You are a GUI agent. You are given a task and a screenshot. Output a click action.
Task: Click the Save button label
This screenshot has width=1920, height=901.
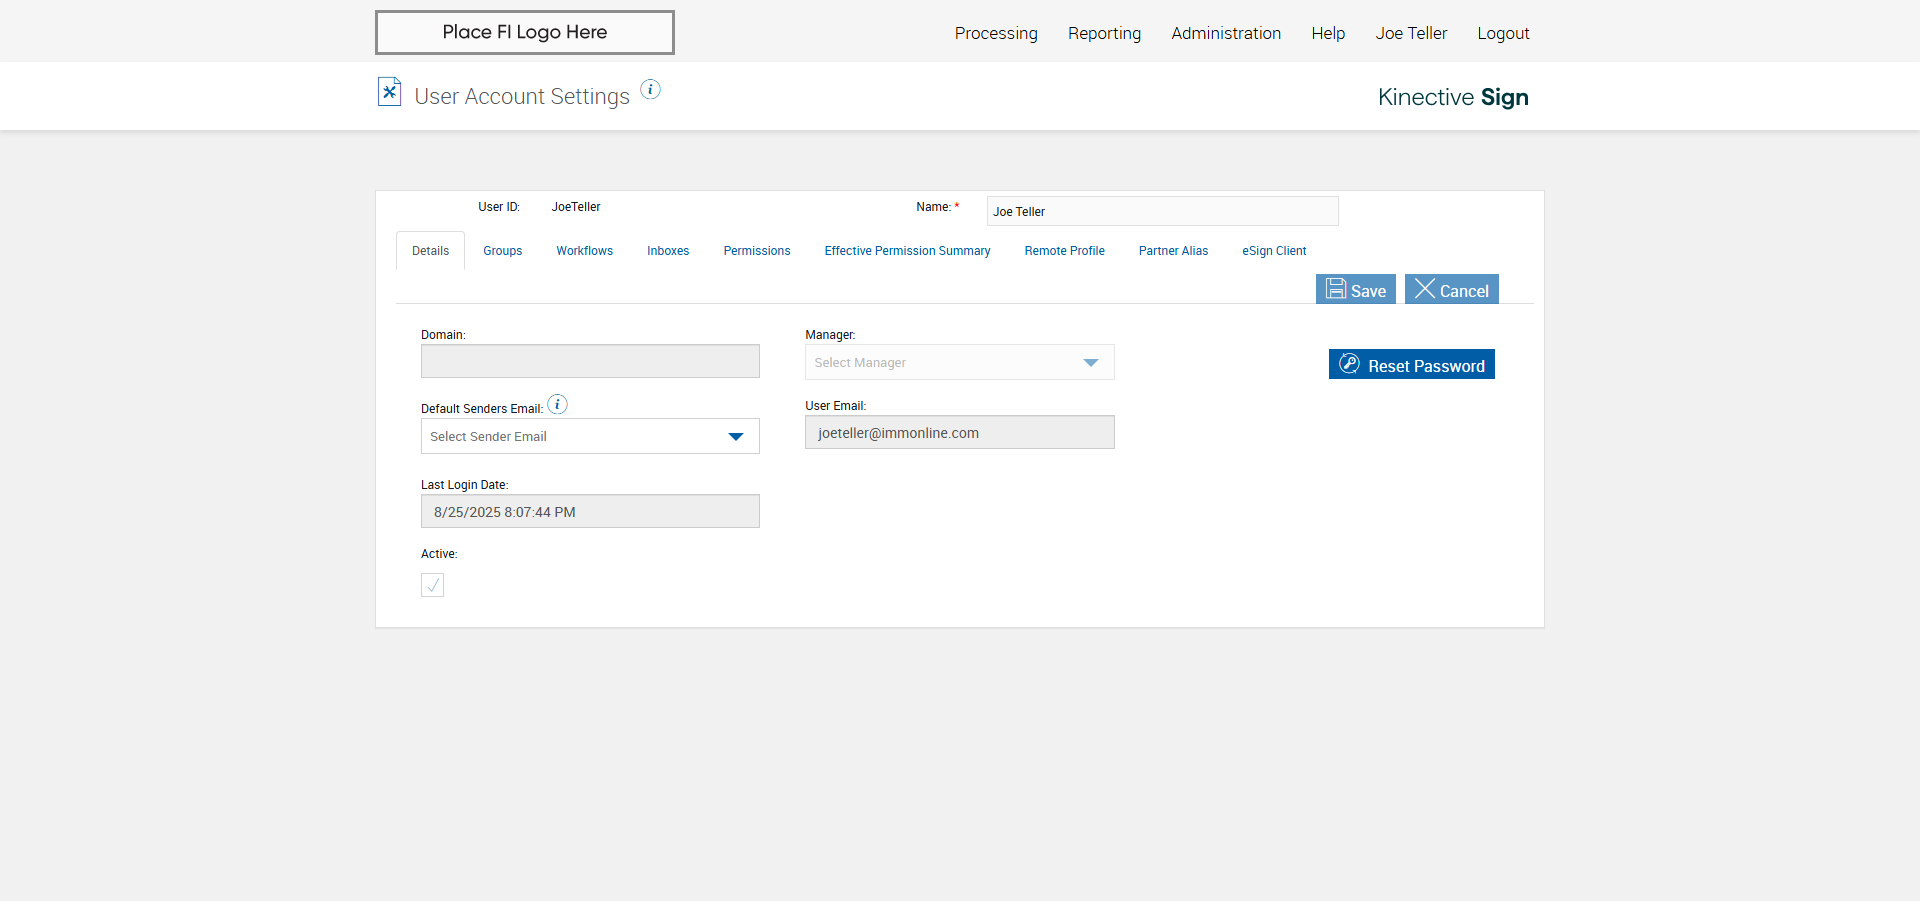(1368, 291)
